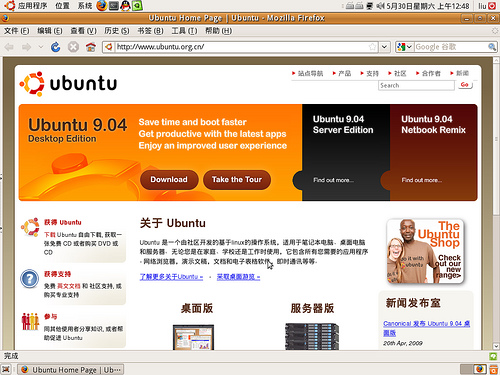Click the green status bar icon
The width and height of the screenshot is (500, 375).
(493, 356)
